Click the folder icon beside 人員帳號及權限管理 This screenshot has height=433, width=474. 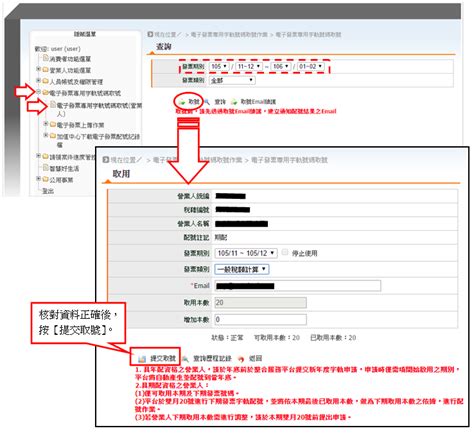(45, 81)
